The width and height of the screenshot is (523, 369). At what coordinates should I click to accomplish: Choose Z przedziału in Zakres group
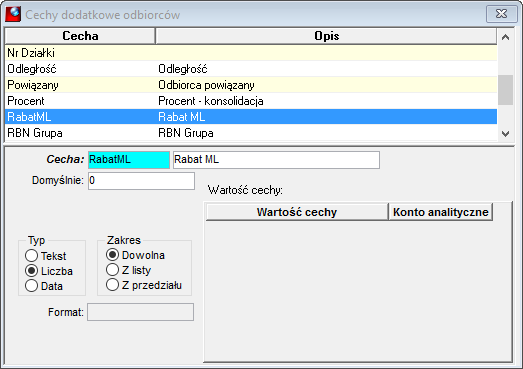pos(112,285)
